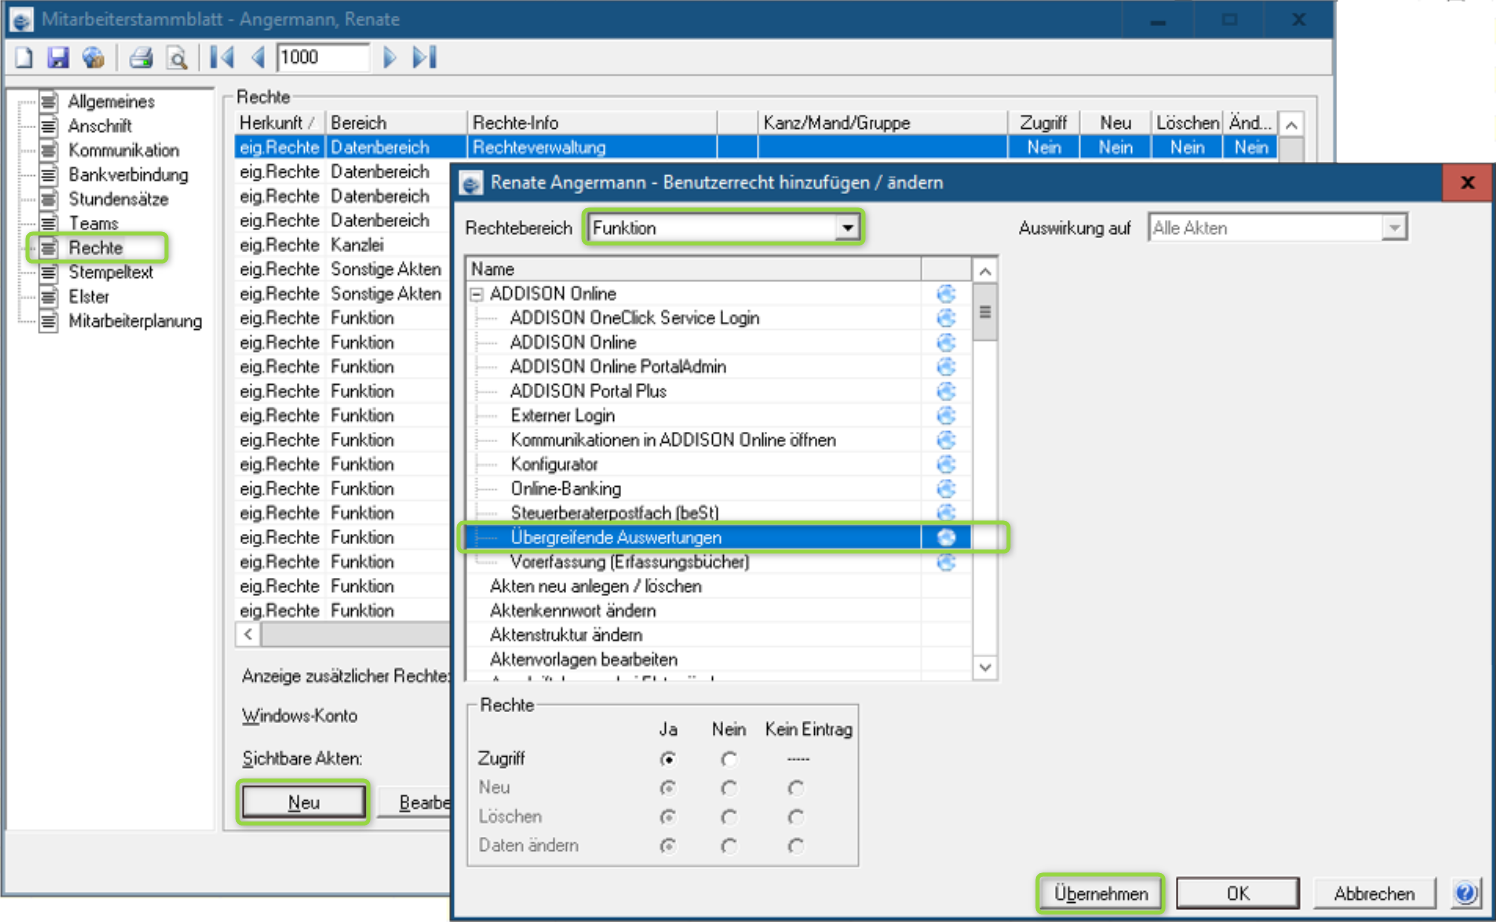Screen dimensions: 1496x922
Task: Collapse the ADDISON Online tree node
Action: (477, 294)
